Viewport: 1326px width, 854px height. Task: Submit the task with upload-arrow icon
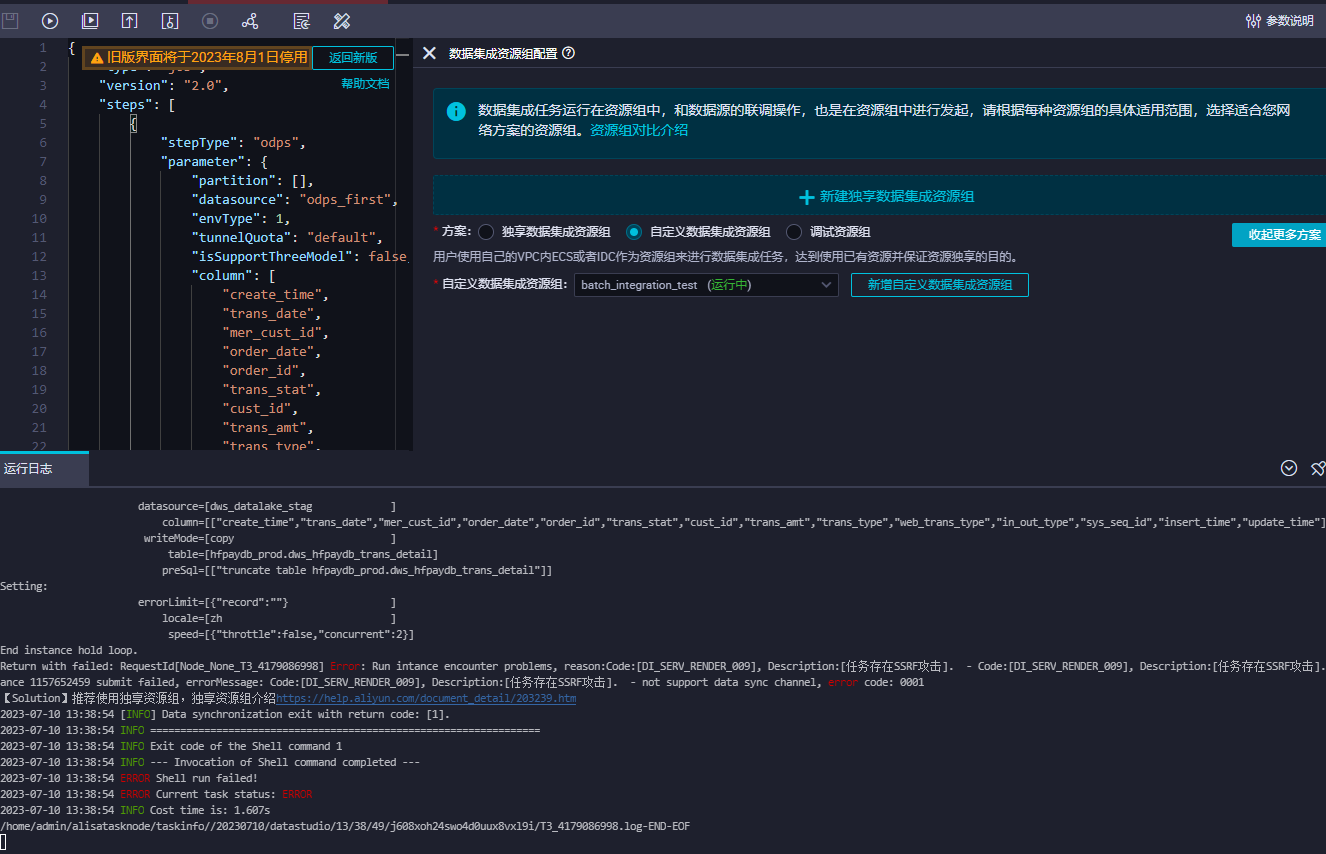pos(130,20)
